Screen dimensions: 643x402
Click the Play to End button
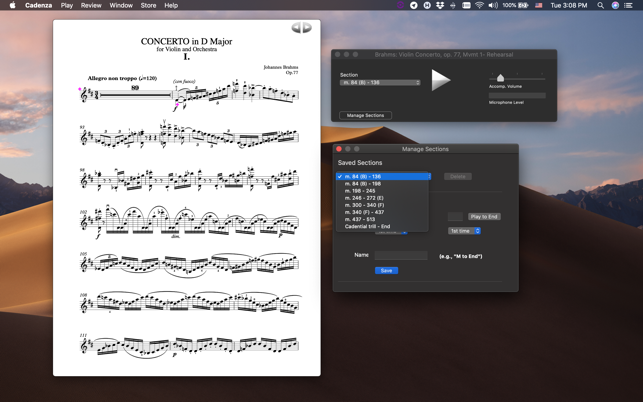click(484, 217)
